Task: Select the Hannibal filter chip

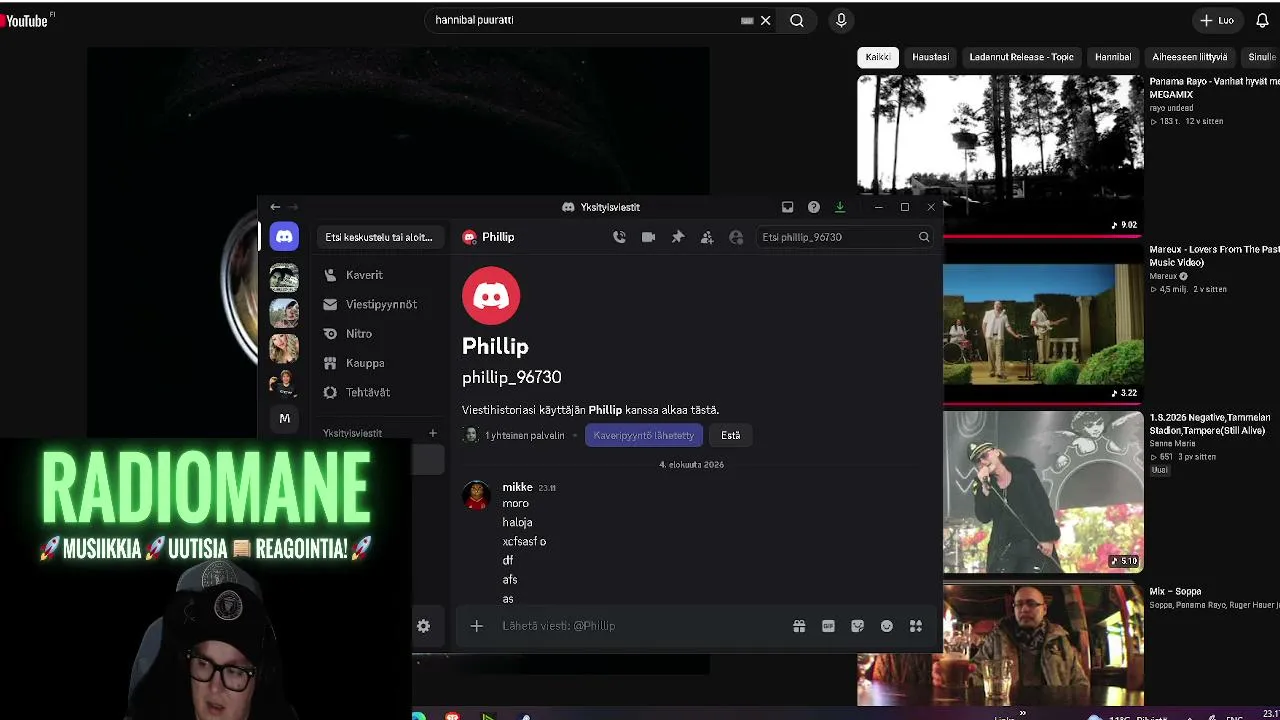Action: [x=1113, y=57]
